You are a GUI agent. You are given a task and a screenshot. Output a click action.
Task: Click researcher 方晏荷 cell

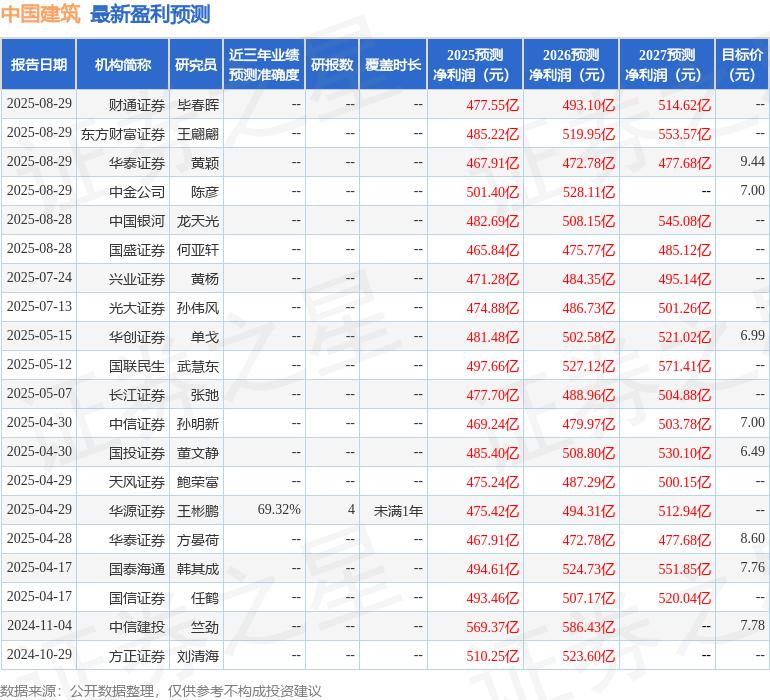tap(198, 539)
